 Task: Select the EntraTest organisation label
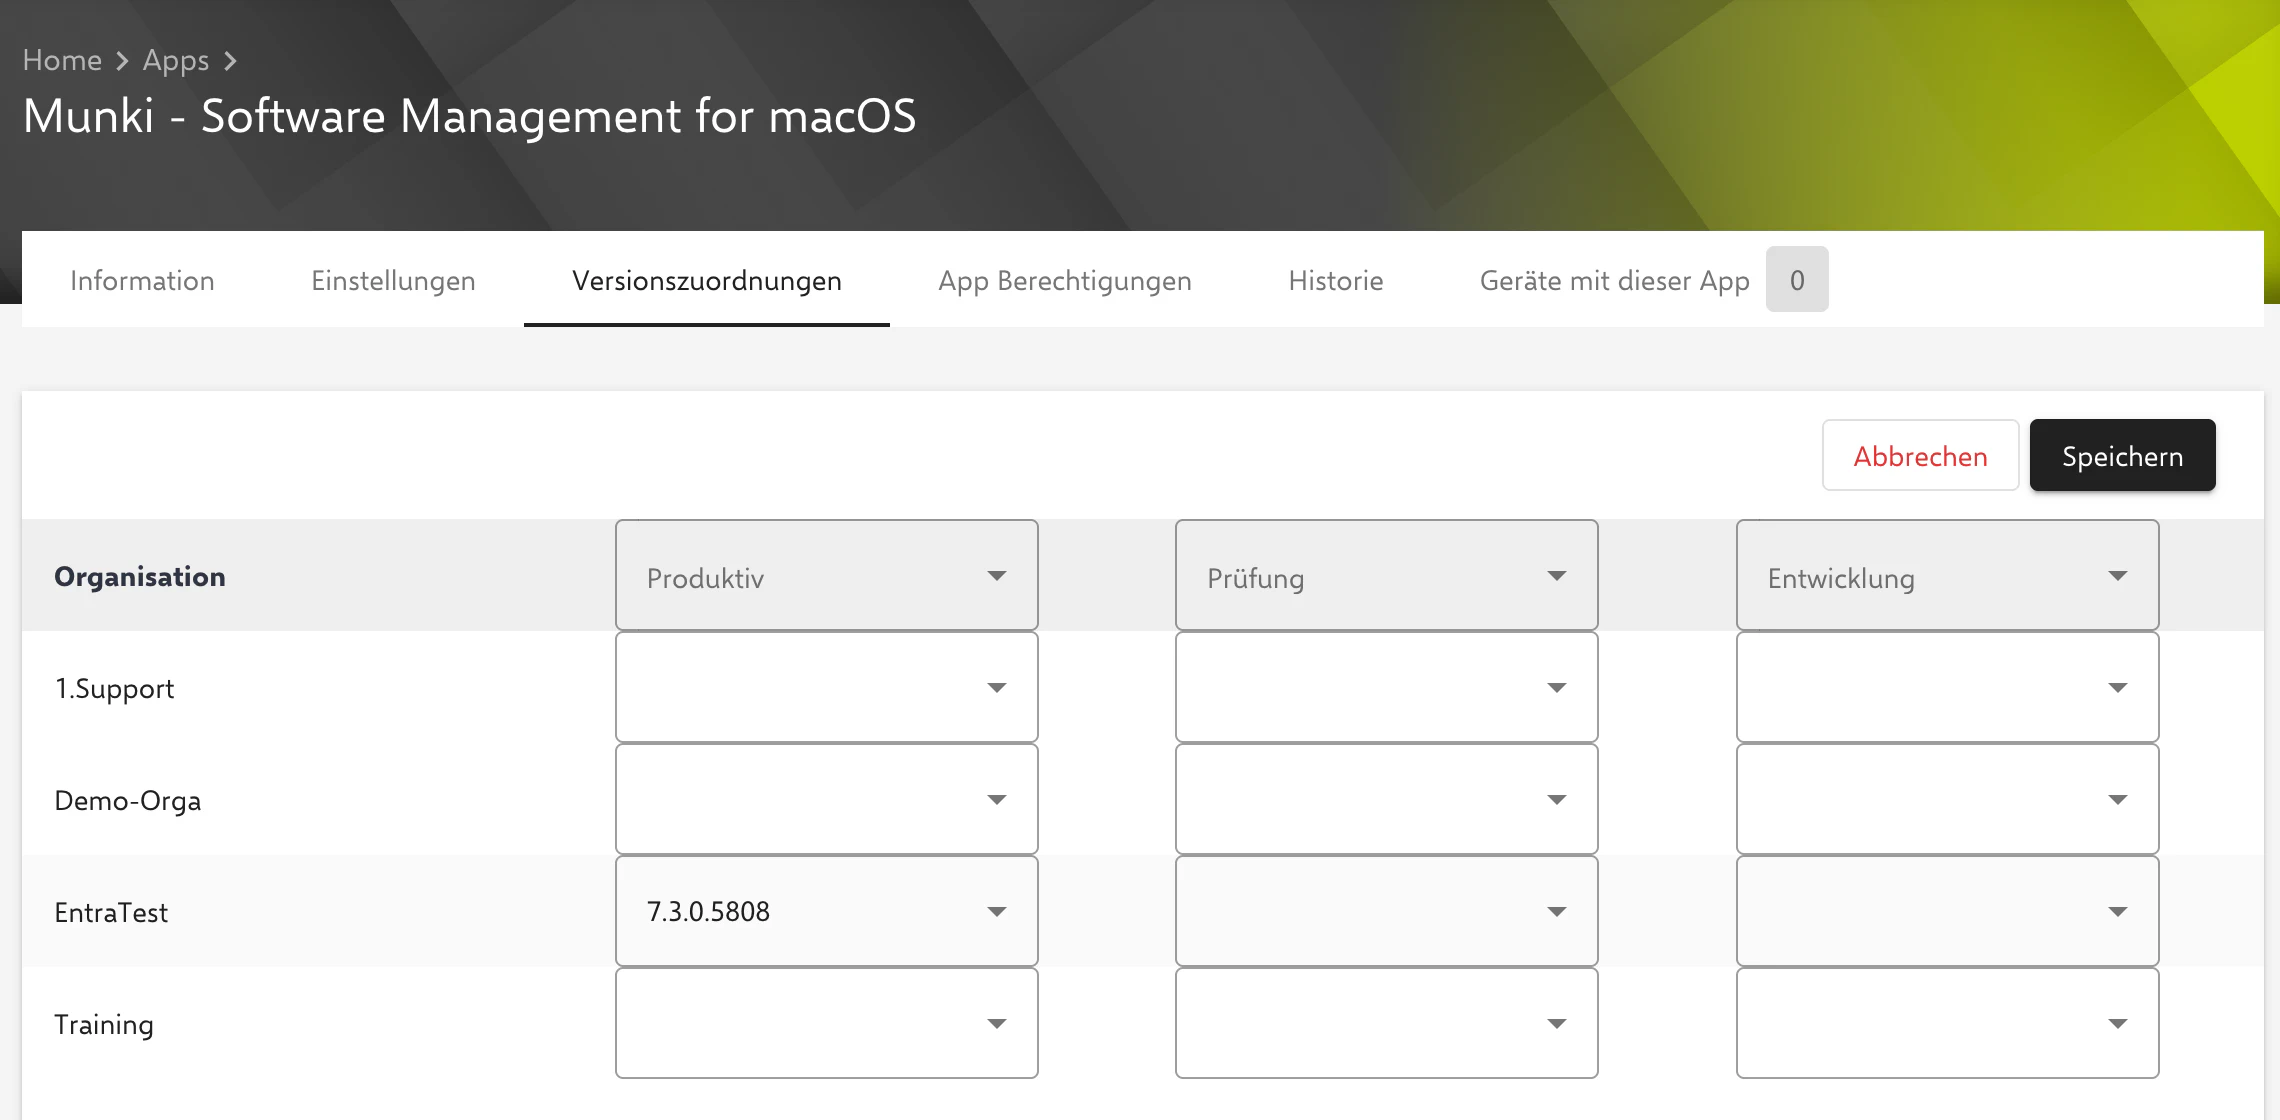pos(111,913)
